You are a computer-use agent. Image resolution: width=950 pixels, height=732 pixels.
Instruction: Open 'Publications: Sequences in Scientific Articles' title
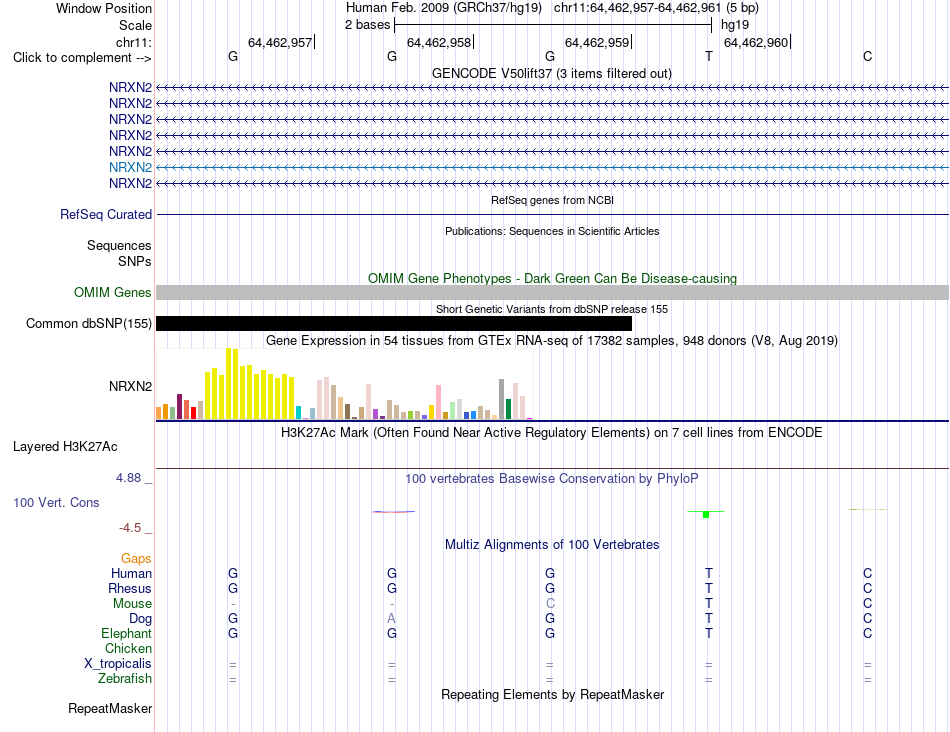point(552,231)
